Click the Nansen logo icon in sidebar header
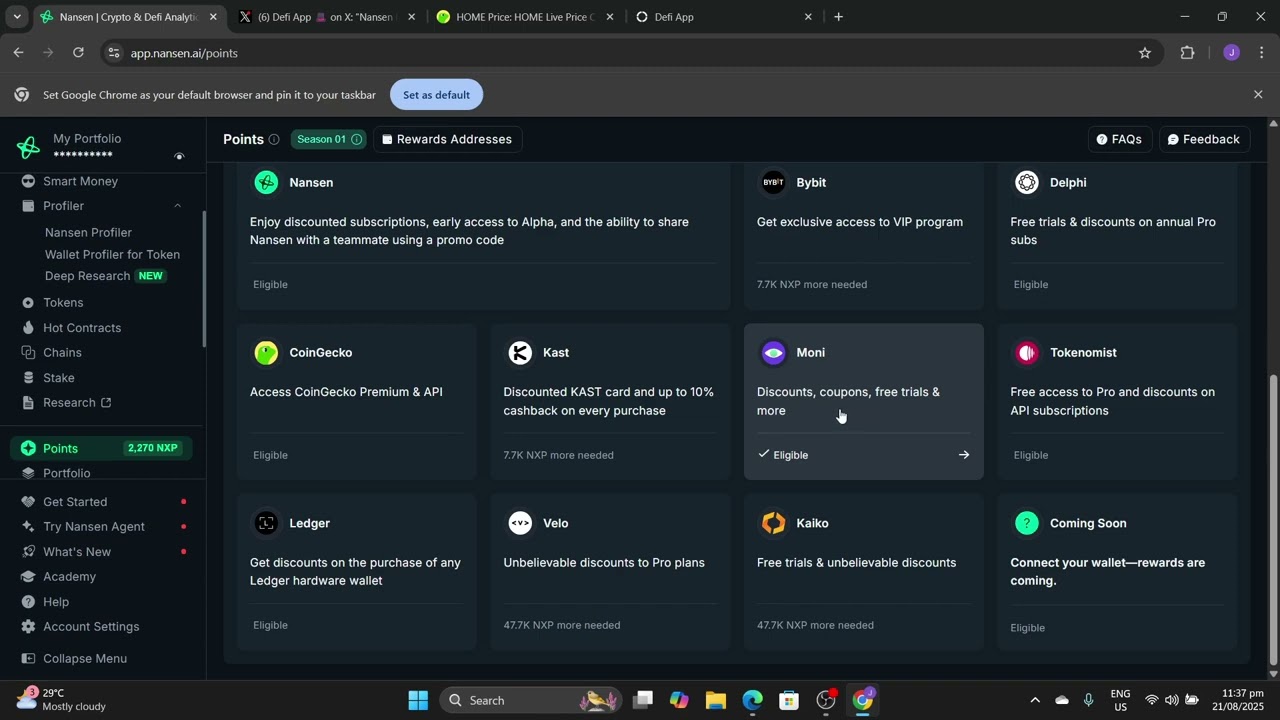Viewport: 1280px width, 720px height. [x=28, y=147]
